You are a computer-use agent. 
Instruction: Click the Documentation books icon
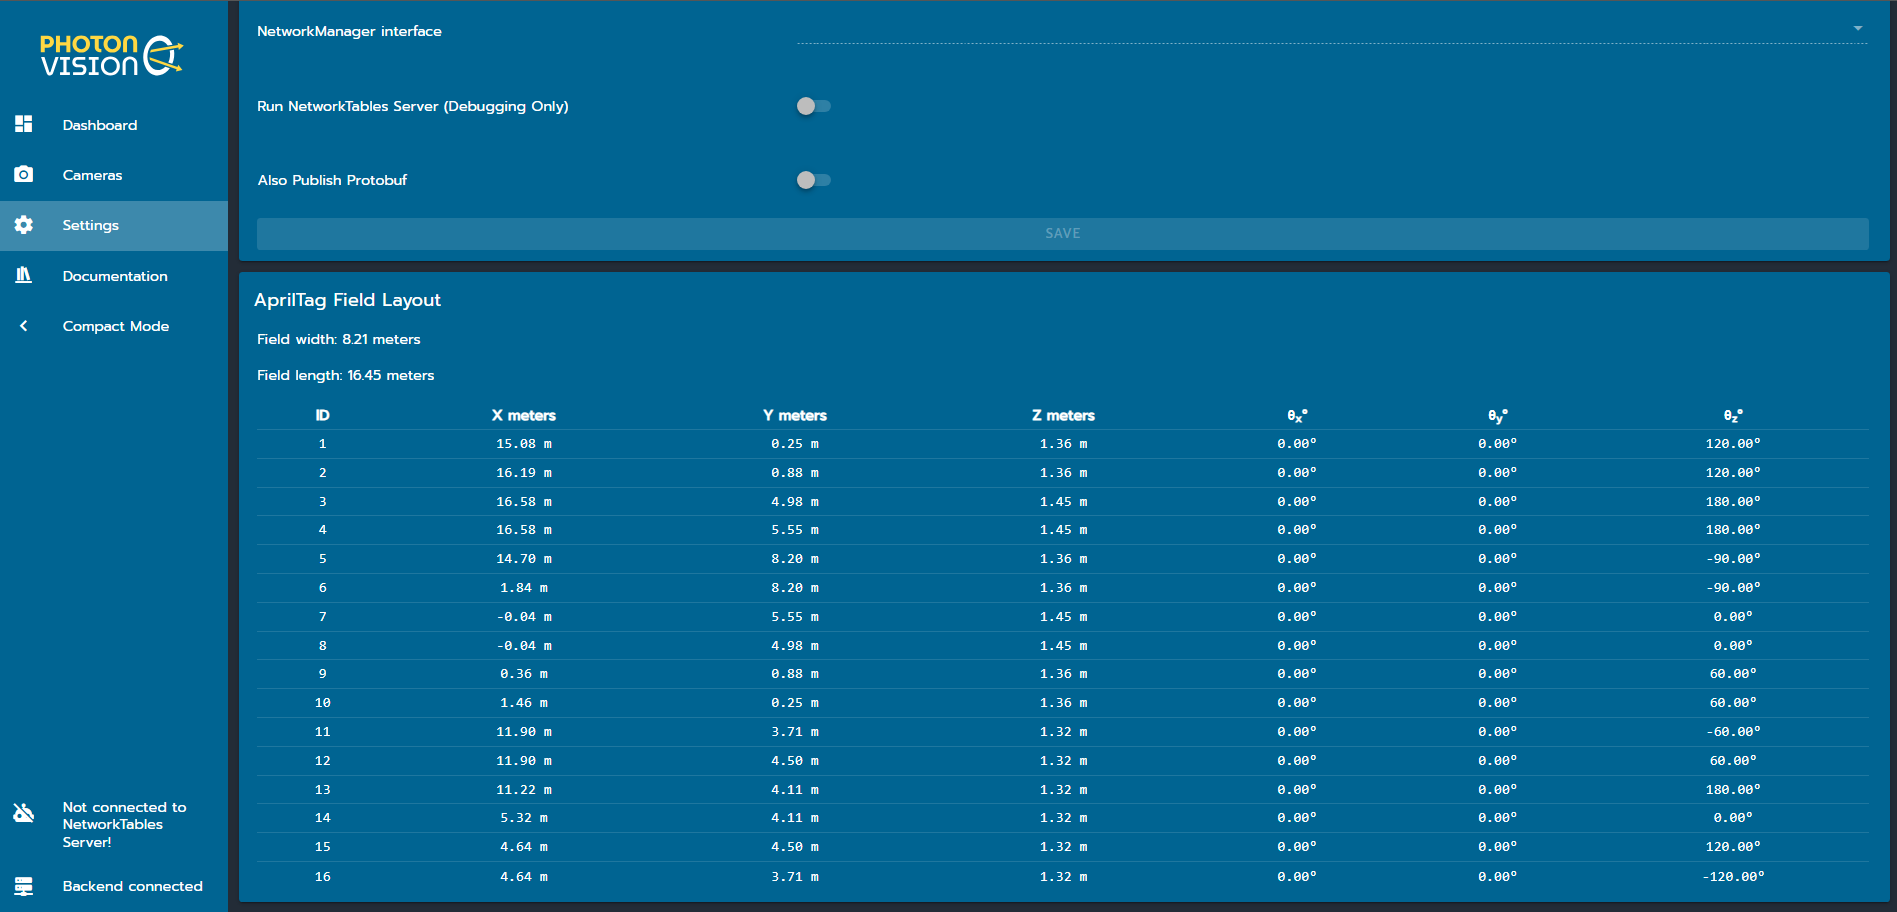tap(24, 275)
